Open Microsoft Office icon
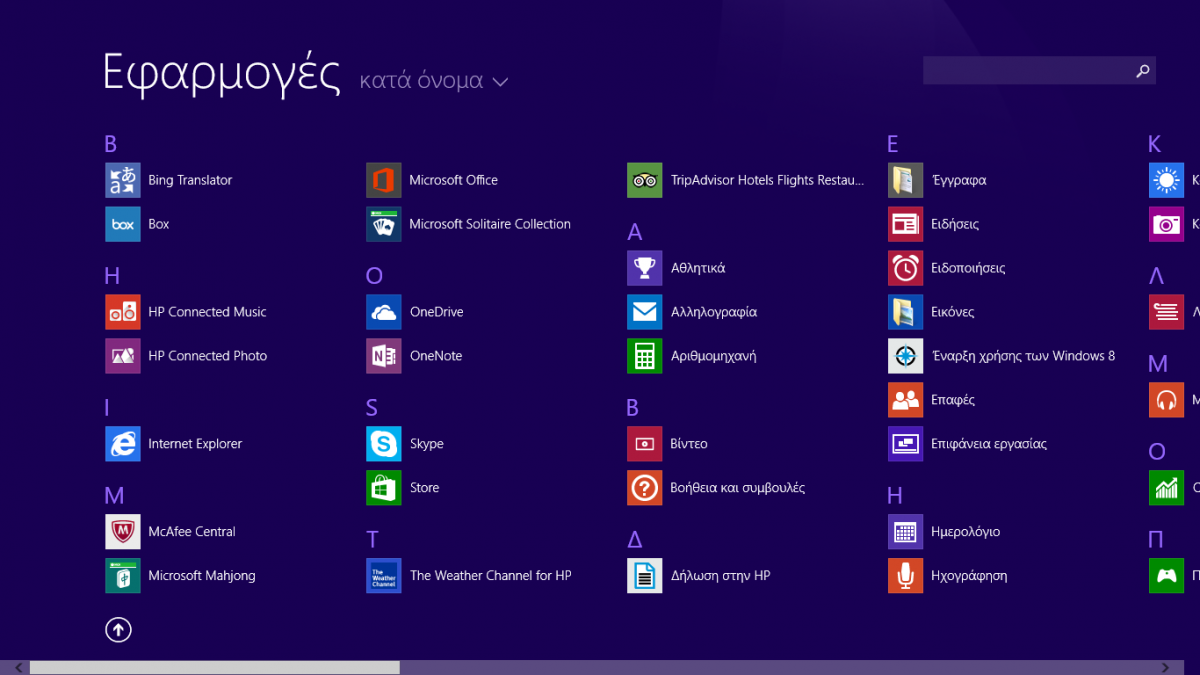1200x675 pixels. click(384, 180)
